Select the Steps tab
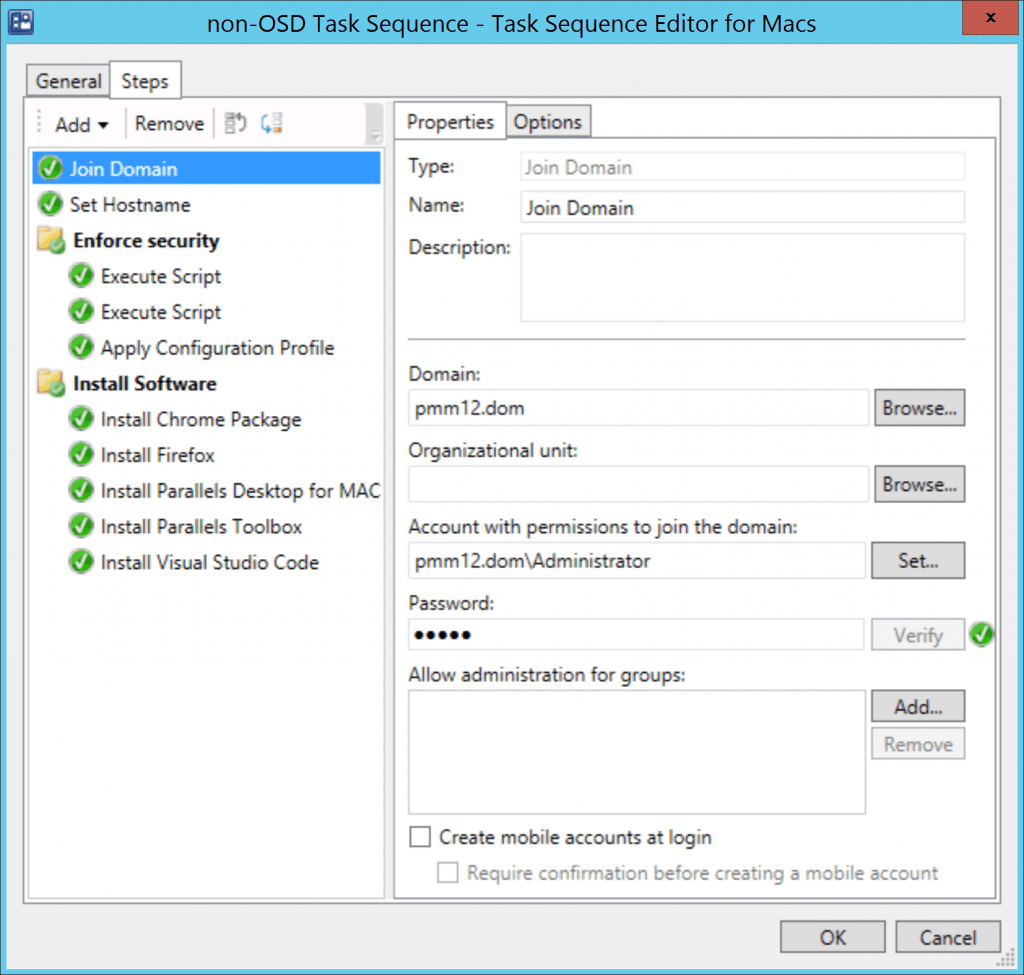This screenshot has height=975, width=1024. 145,81
